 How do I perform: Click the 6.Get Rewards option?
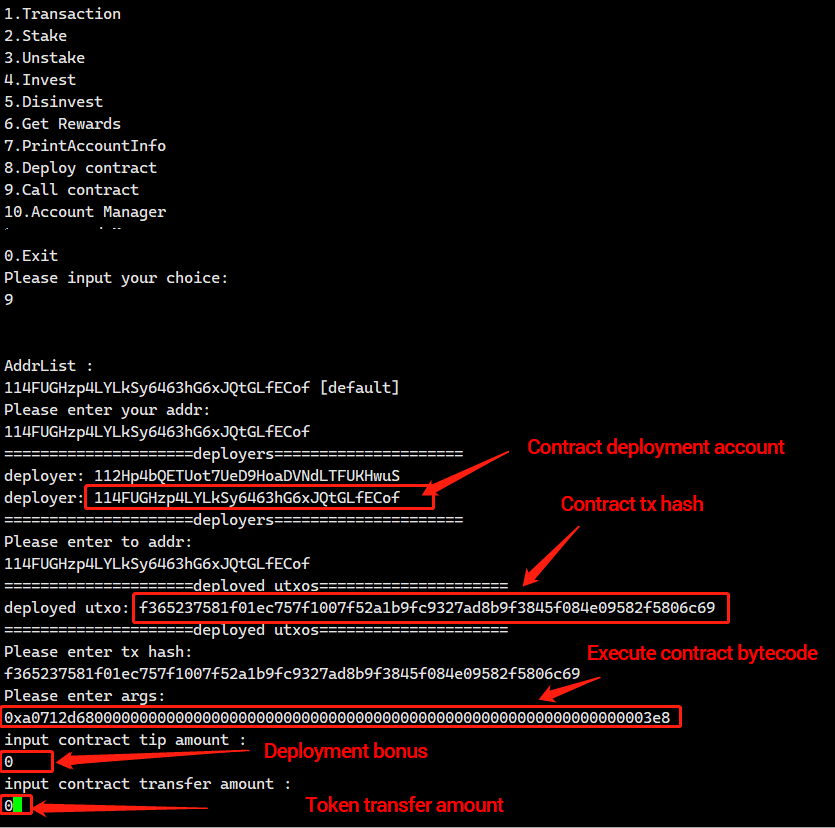[x=62, y=124]
